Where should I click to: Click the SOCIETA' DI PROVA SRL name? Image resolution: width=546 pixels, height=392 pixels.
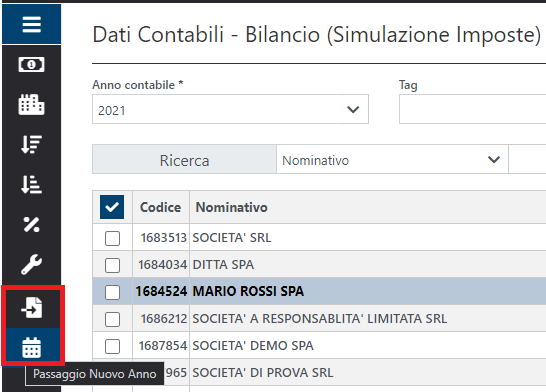pos(263,373)
